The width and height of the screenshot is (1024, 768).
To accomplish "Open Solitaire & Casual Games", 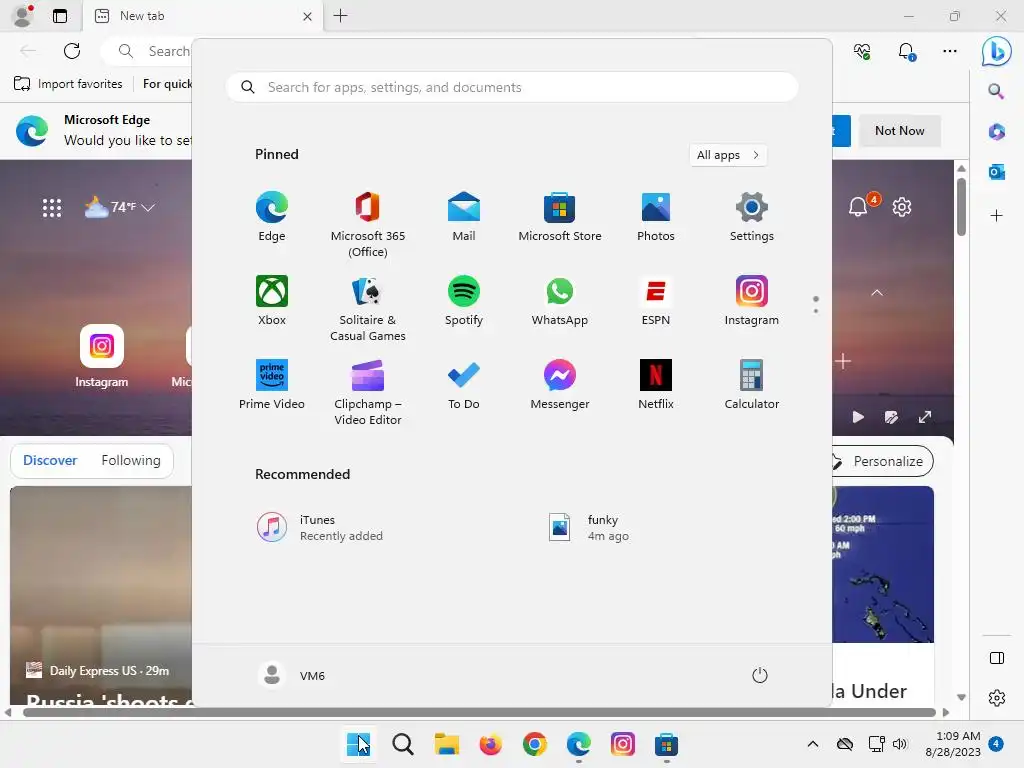I will coord(368,309).
